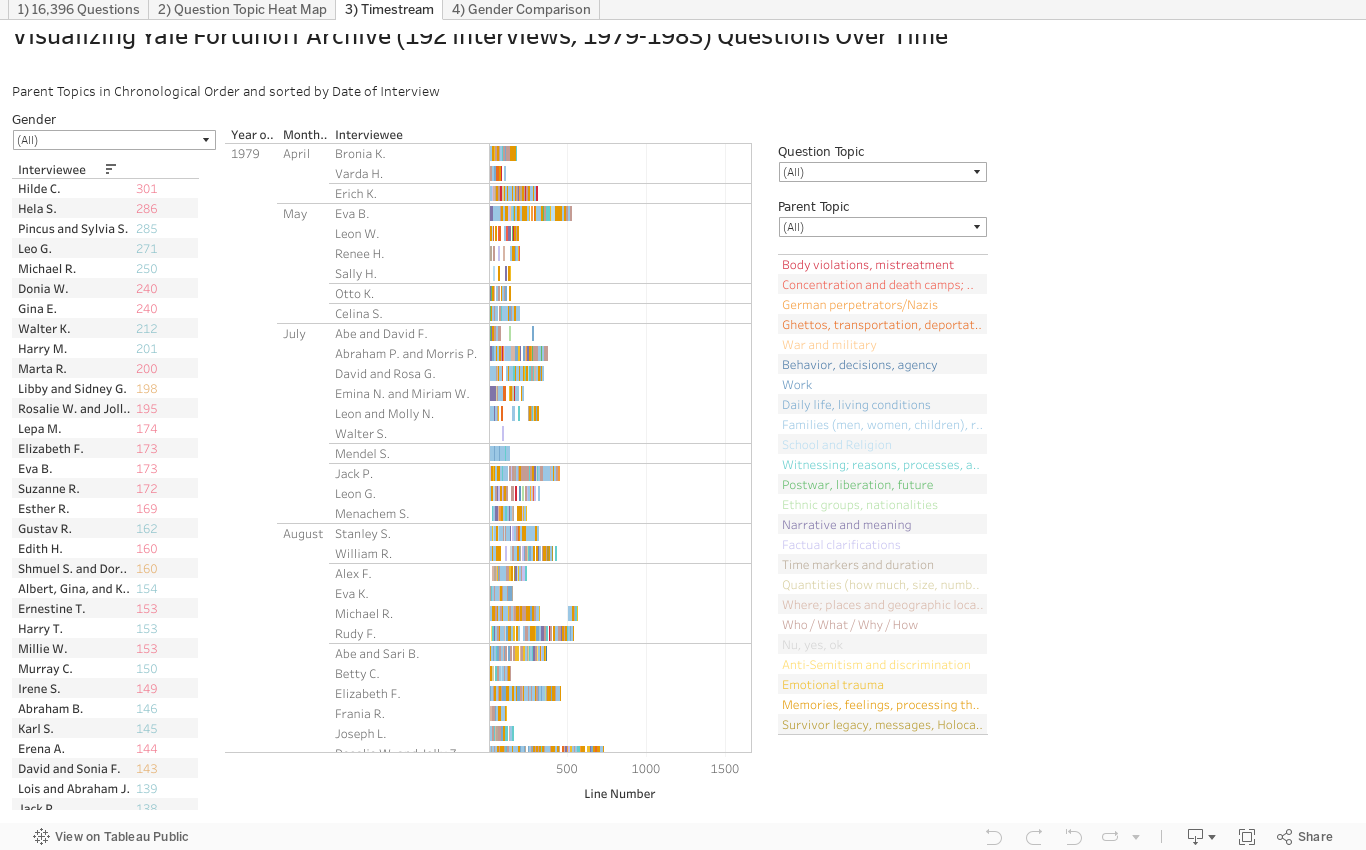Click Pincus and Sylvia S. row

coord(105,229)
